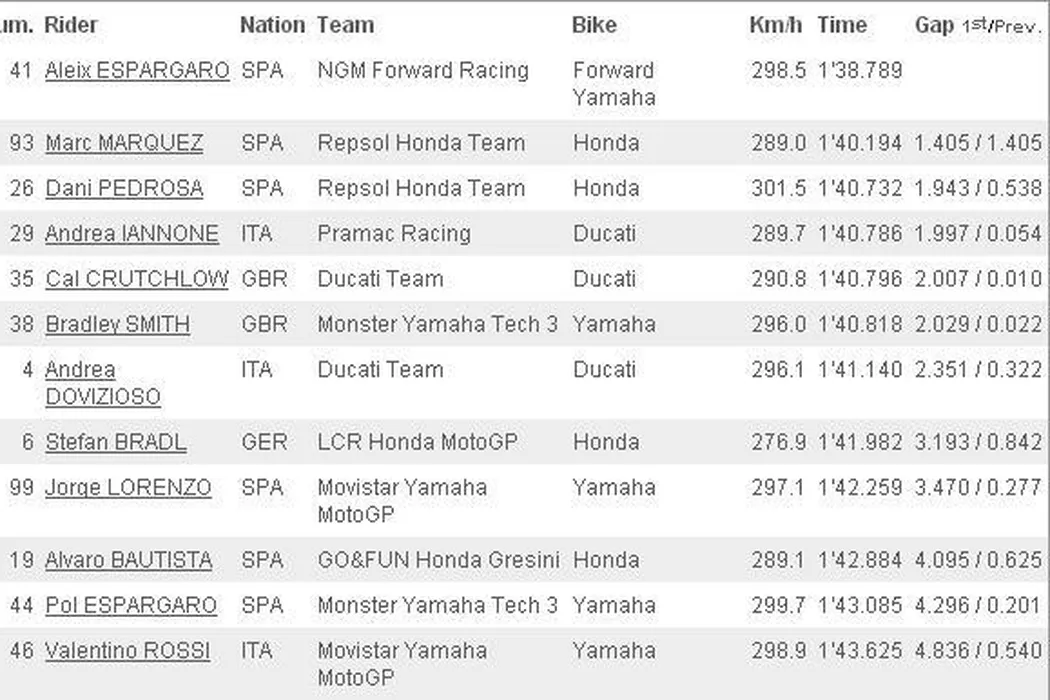Open Bradley SMITH rider page
Image resolution: width=1050 pixels, height=700 pixels.
pyautogui.click(x=117, y=324)
